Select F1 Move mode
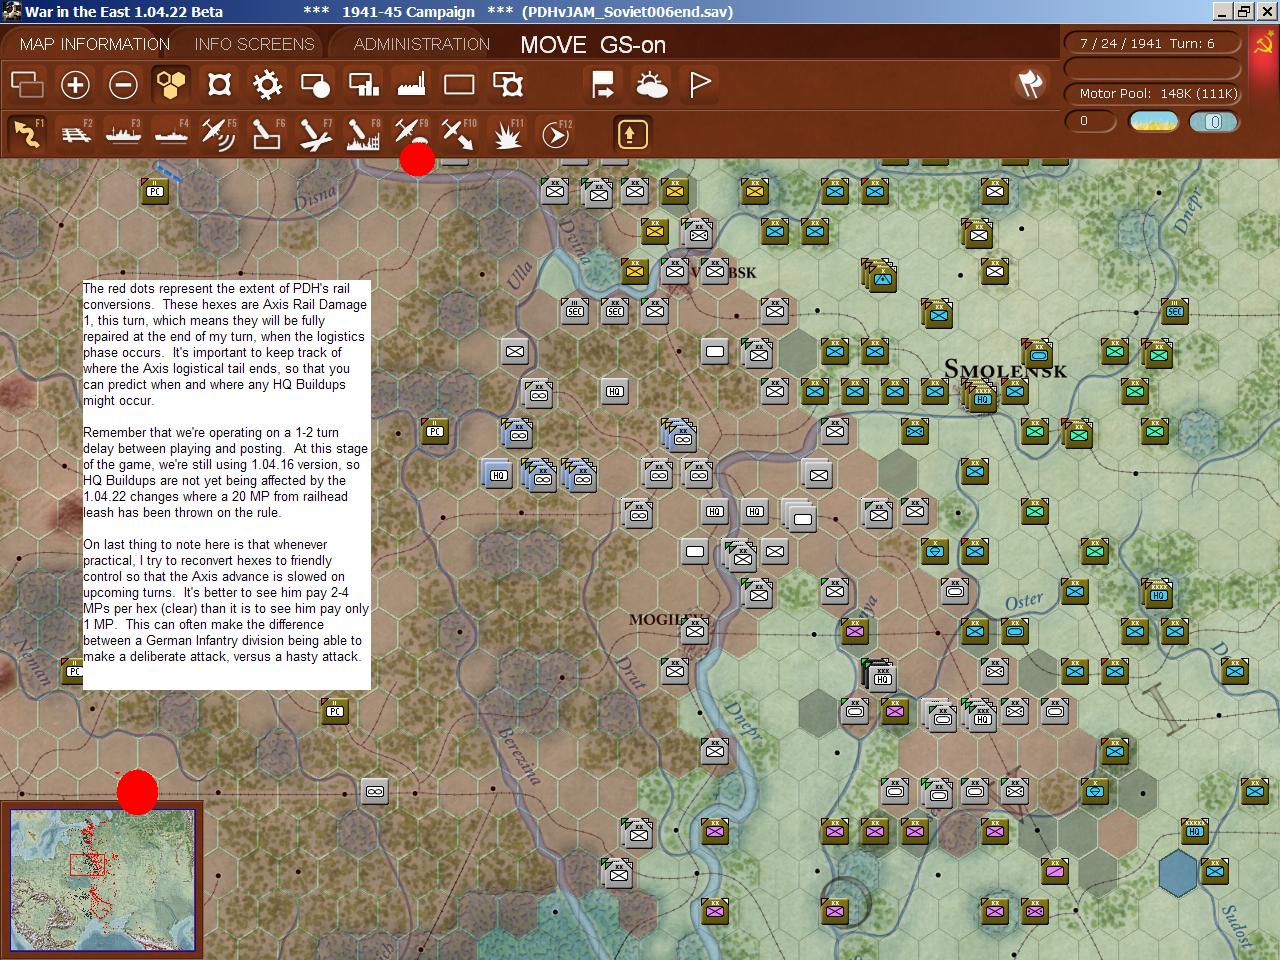The height and width of the screenshot is (960, 1280). coord(27,134)
